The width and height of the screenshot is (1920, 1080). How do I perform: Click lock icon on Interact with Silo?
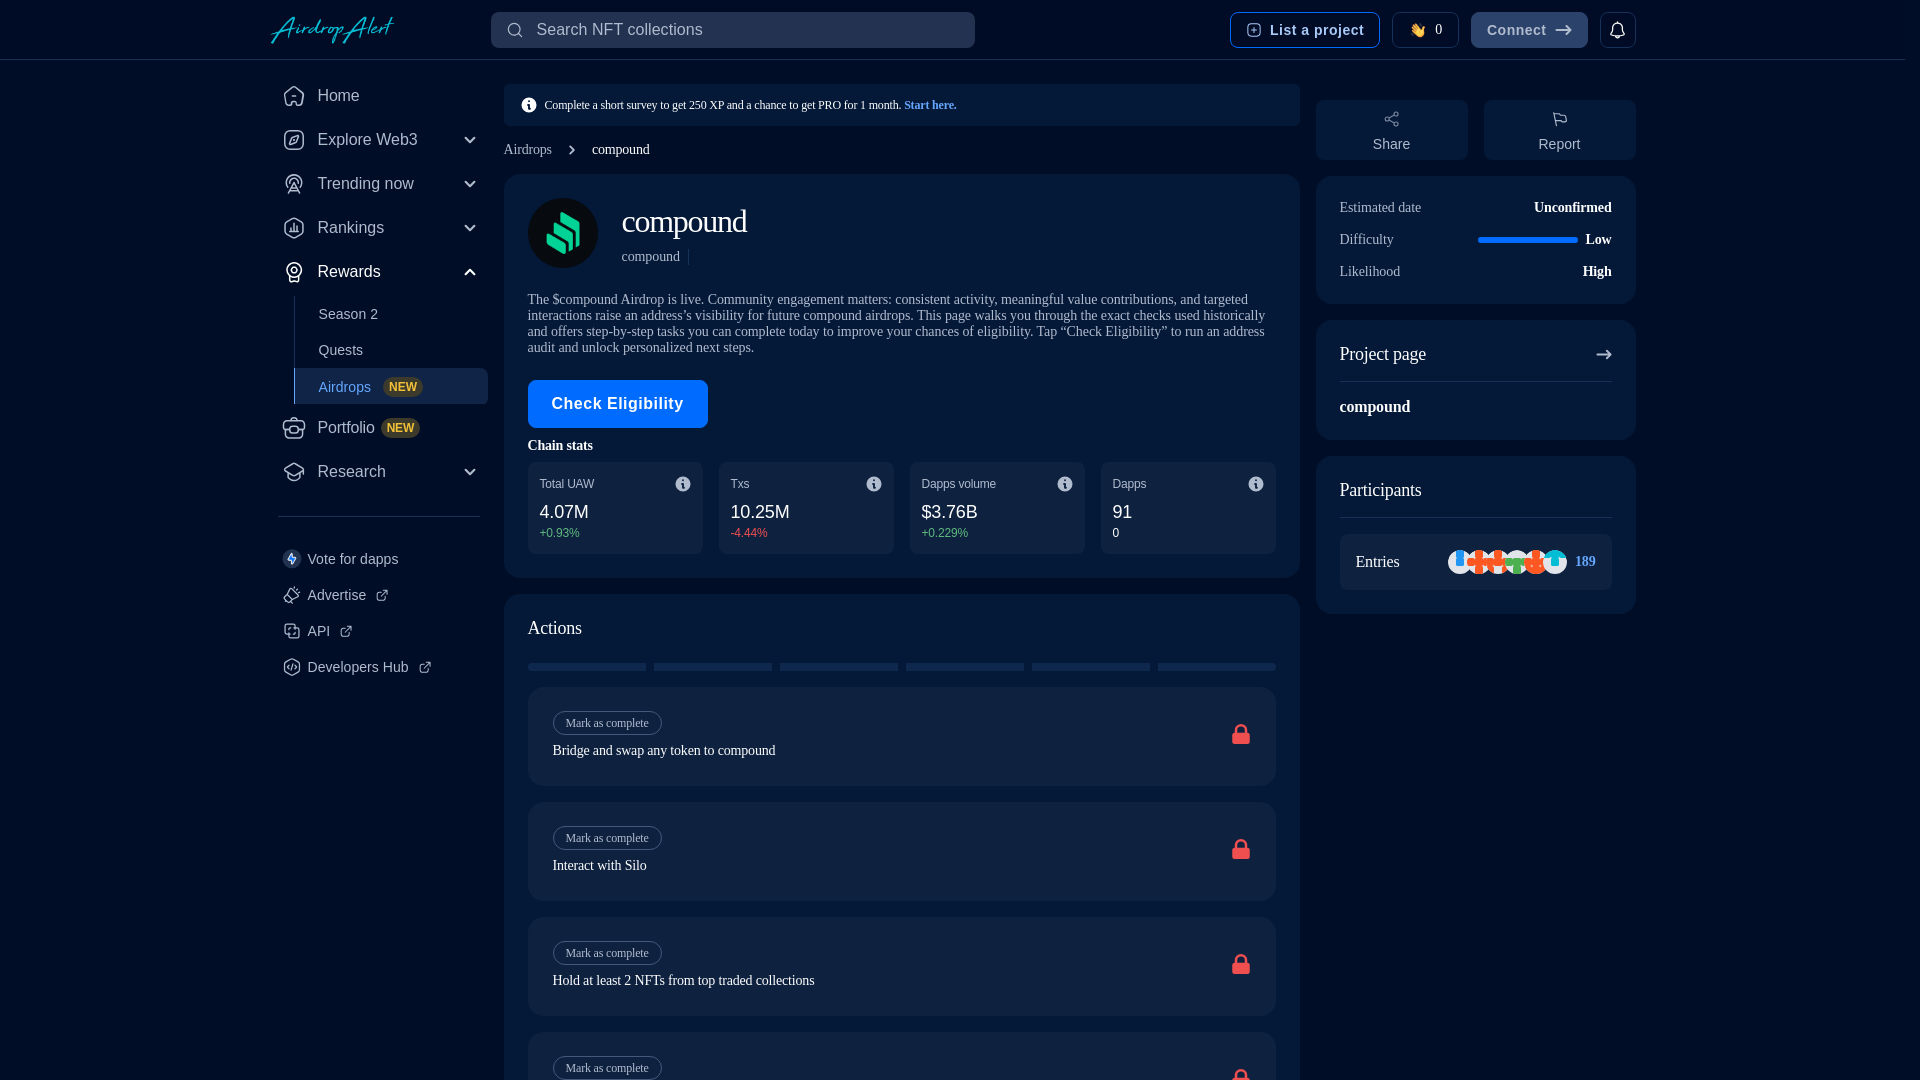[x=1241, y=850]
